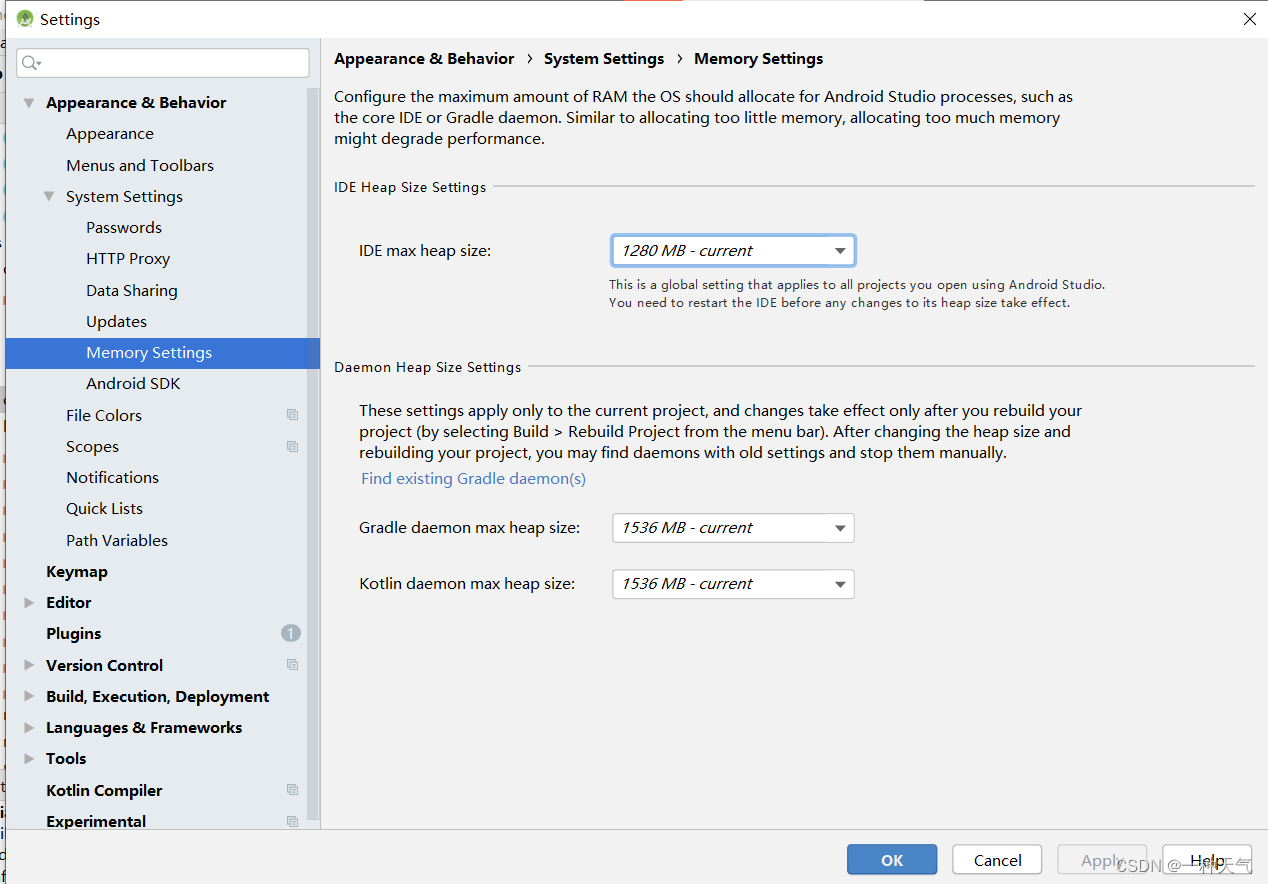The height and width of the screenshot is (884, 1268).
Task: Open Android SDK settings
Action: pyautogui.click(x=133, y=383)
